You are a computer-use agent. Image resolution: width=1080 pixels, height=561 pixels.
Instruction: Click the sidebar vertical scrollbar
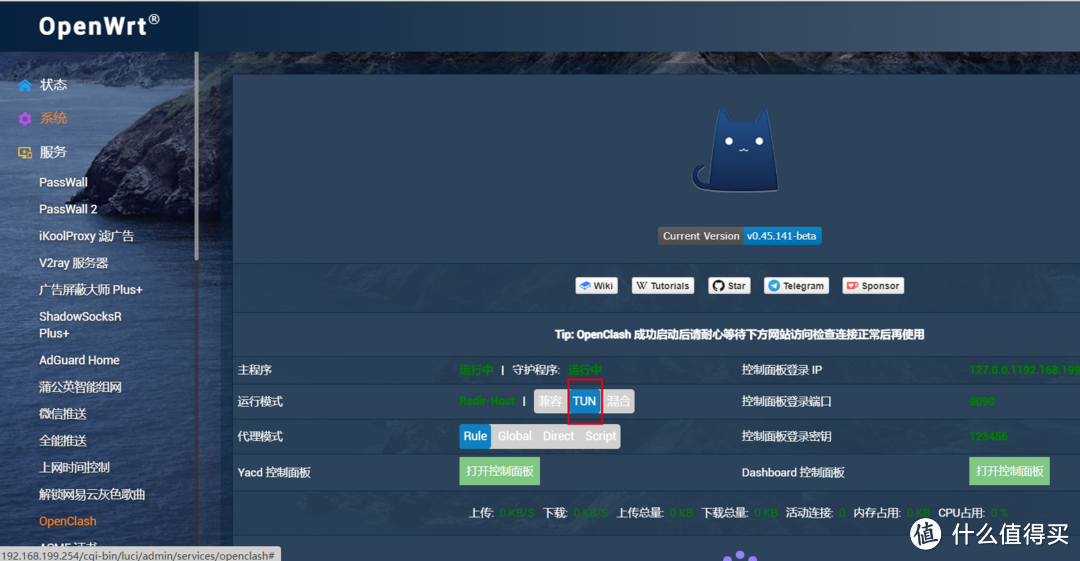[196, 157]
